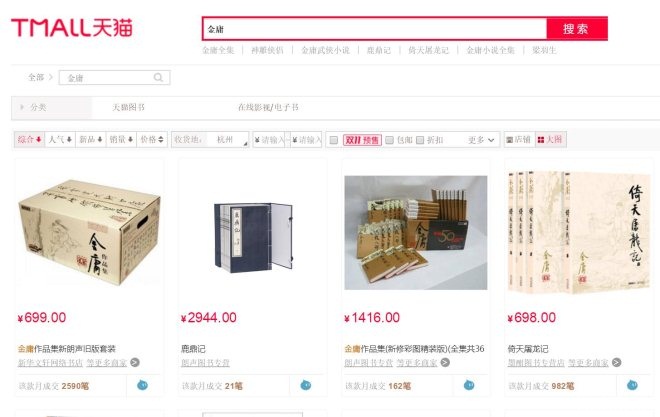Sort results by 价格
Image resolution: width=660 pixels, height=417 pixels.
pos(152,140)
